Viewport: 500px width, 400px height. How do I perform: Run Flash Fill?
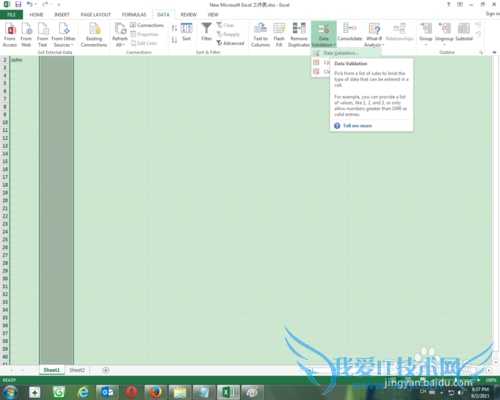click(x=279, y=35)
